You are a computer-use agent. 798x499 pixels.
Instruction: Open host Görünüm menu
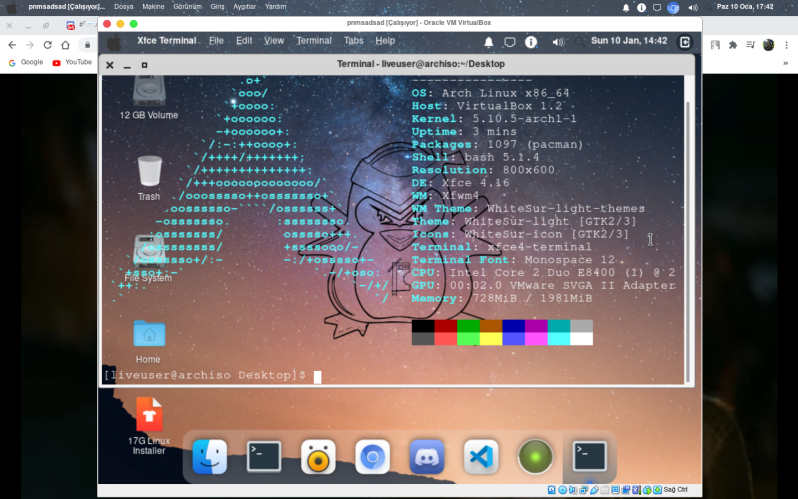187,7
